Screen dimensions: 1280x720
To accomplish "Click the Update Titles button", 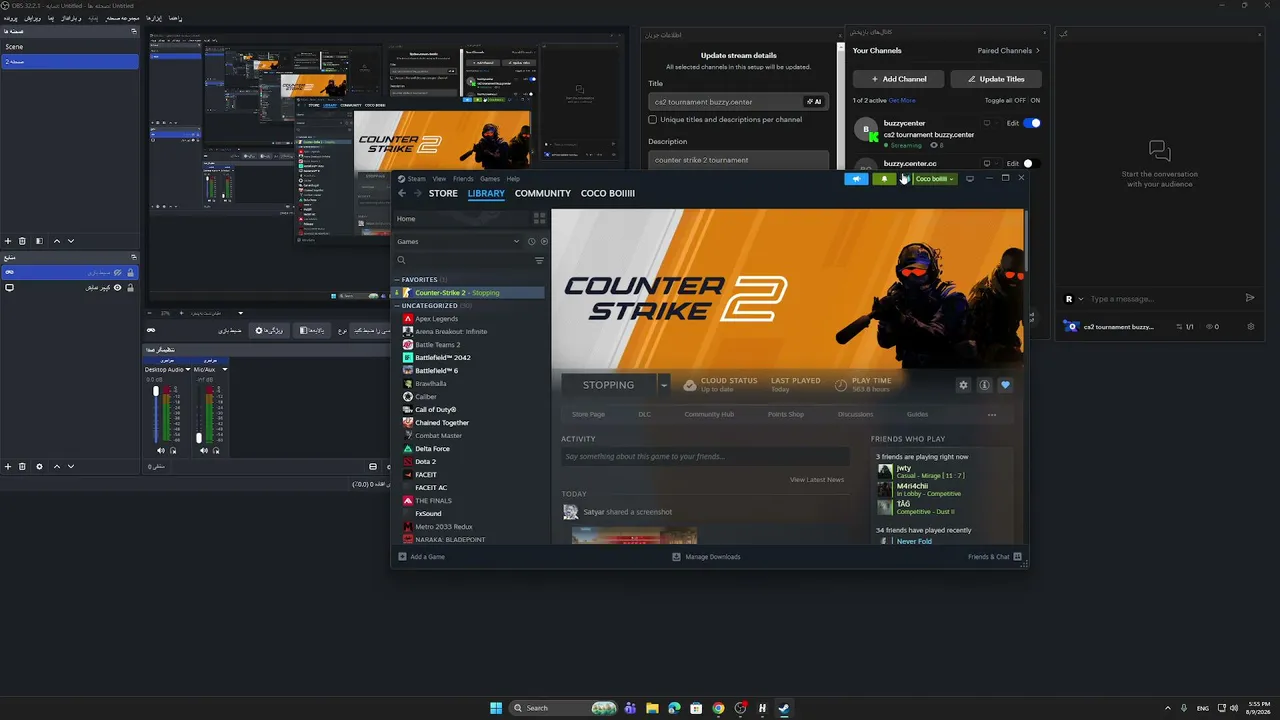I will coord(996,79).
